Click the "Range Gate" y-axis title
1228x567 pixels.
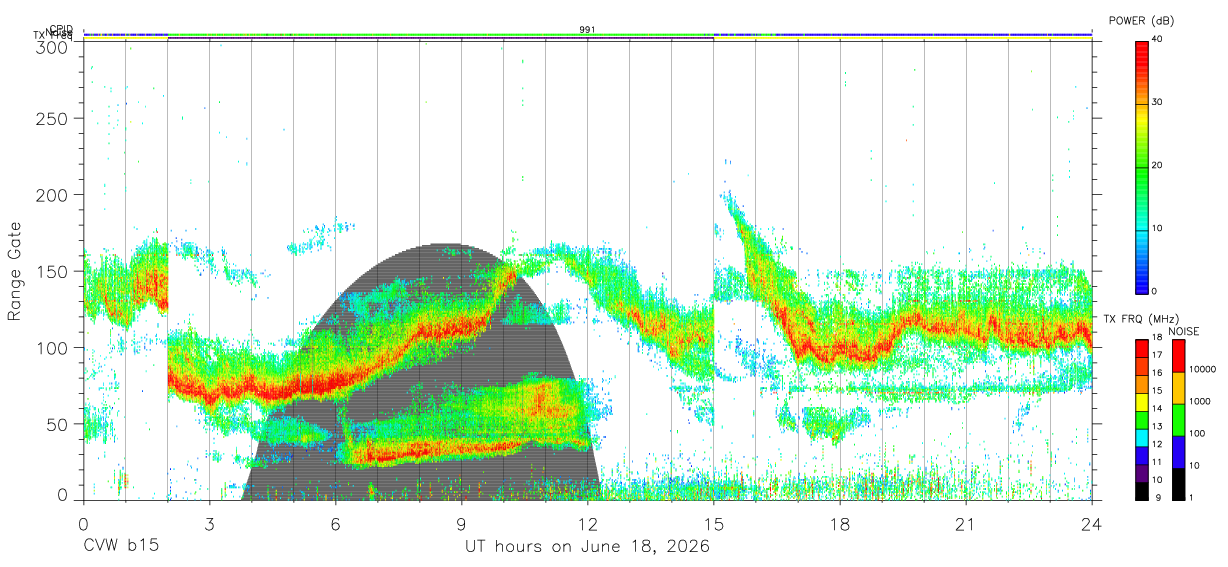point(15,272)
